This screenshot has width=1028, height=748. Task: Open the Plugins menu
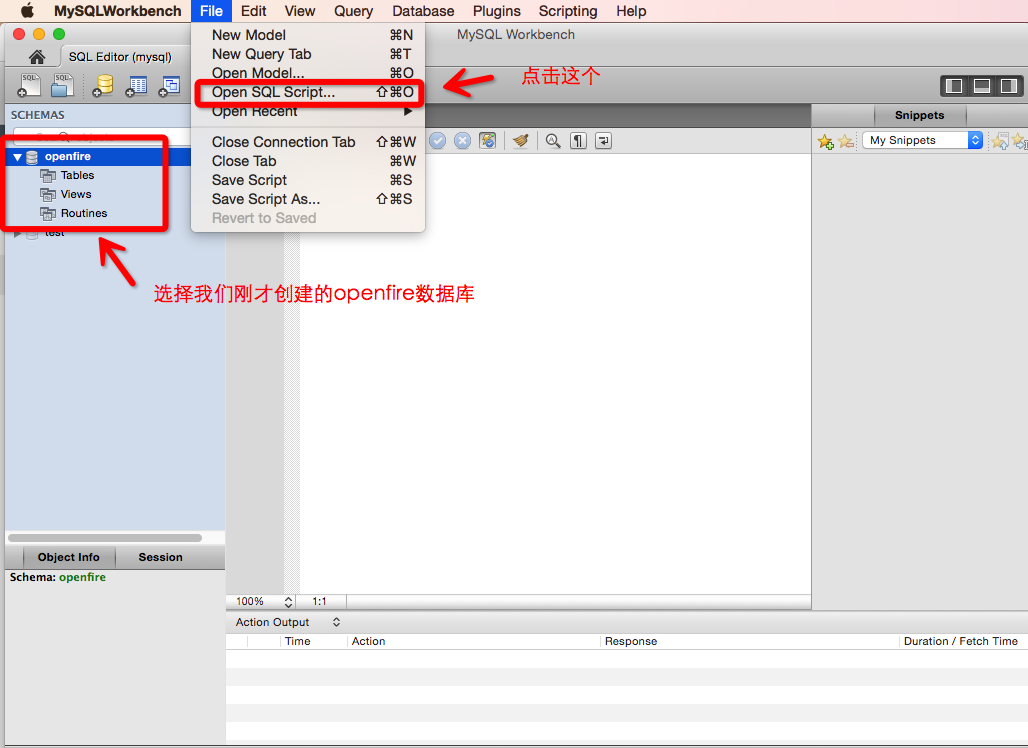[x=496, y=11]
